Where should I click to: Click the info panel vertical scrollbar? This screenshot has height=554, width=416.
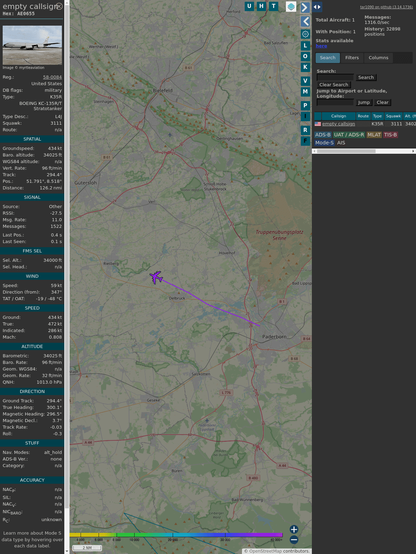(67, 277)
